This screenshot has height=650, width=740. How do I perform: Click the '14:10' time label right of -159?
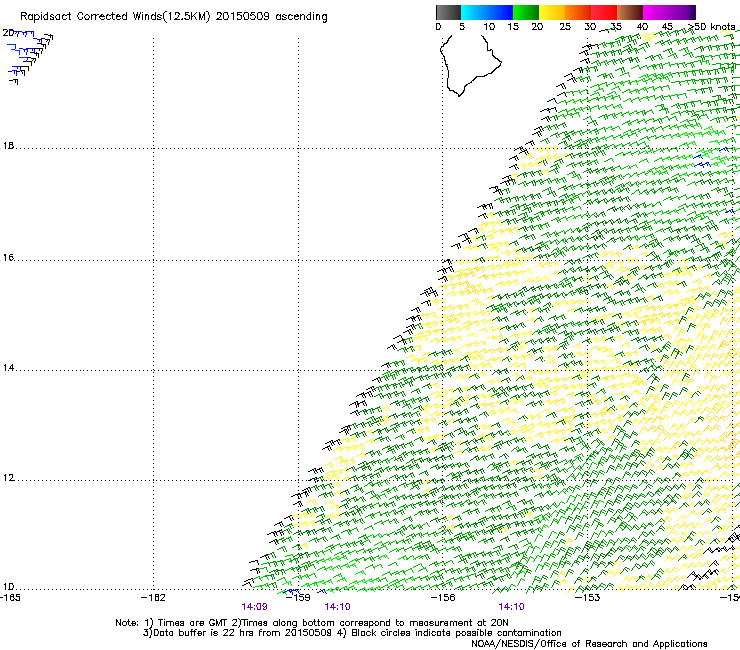pos(337,607)
